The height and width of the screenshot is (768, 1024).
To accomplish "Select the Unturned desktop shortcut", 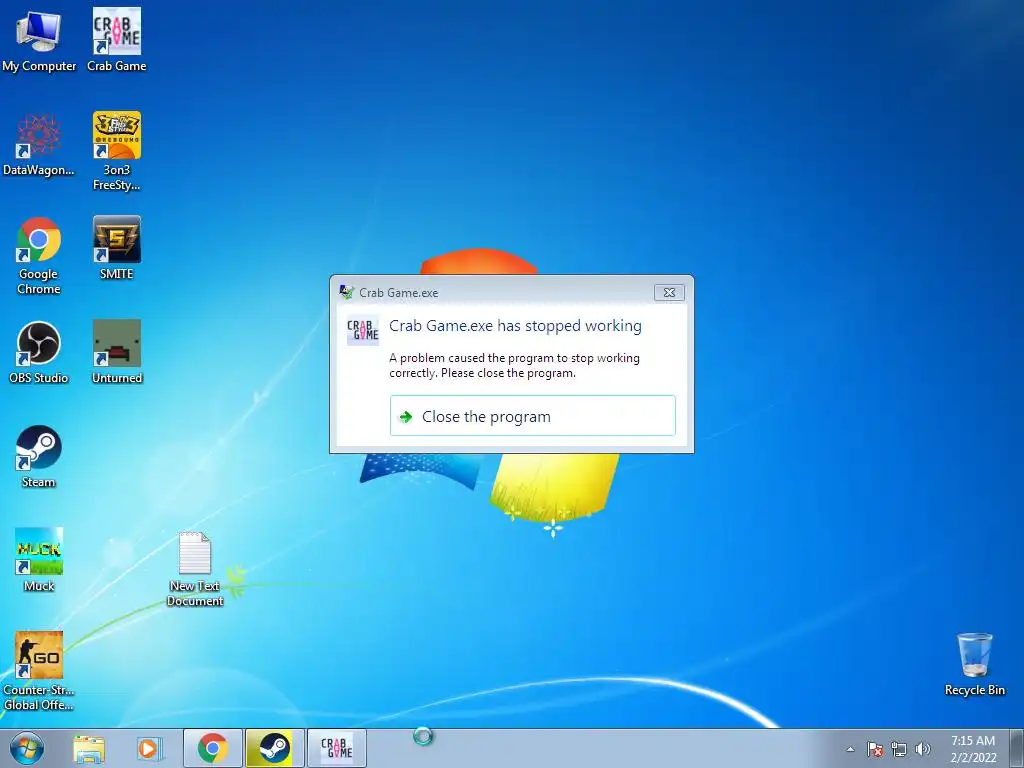I will click(x=116, y=353).
